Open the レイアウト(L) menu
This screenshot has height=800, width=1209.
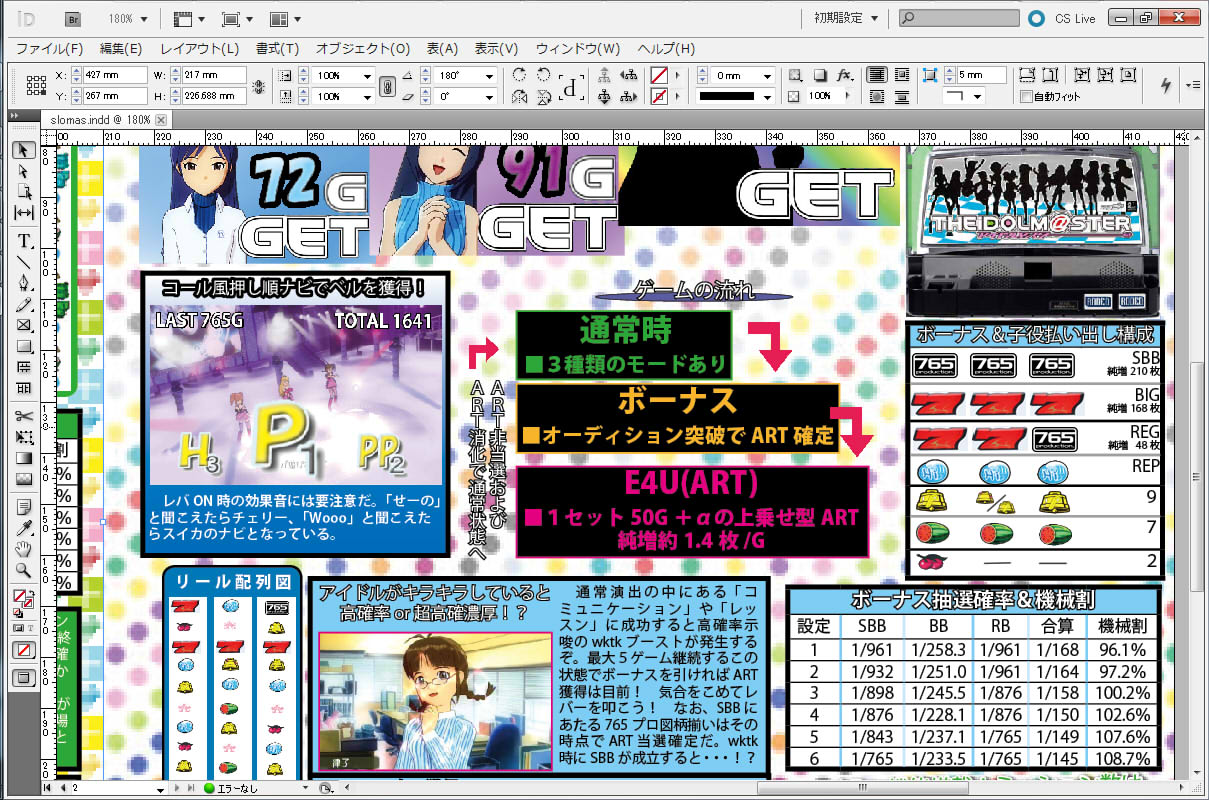coord(200,49)
